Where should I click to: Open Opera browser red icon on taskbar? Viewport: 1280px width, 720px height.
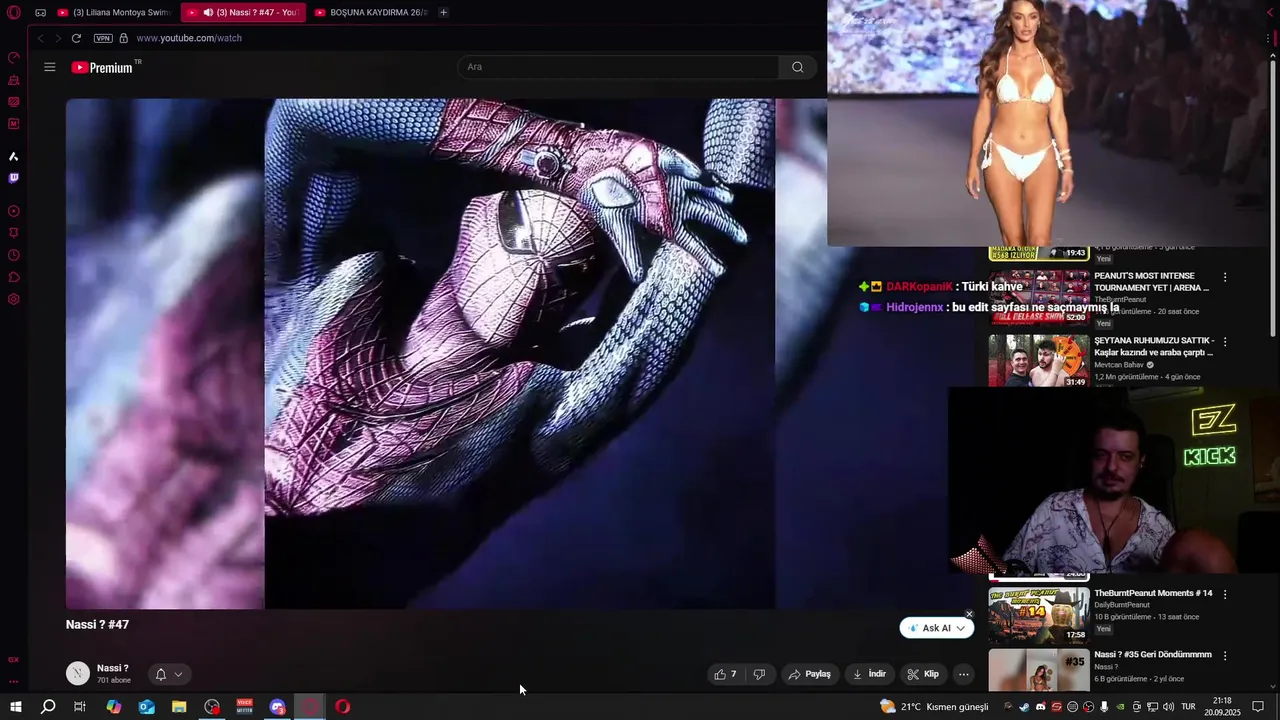pyautogui.click(x=343, y=707)
